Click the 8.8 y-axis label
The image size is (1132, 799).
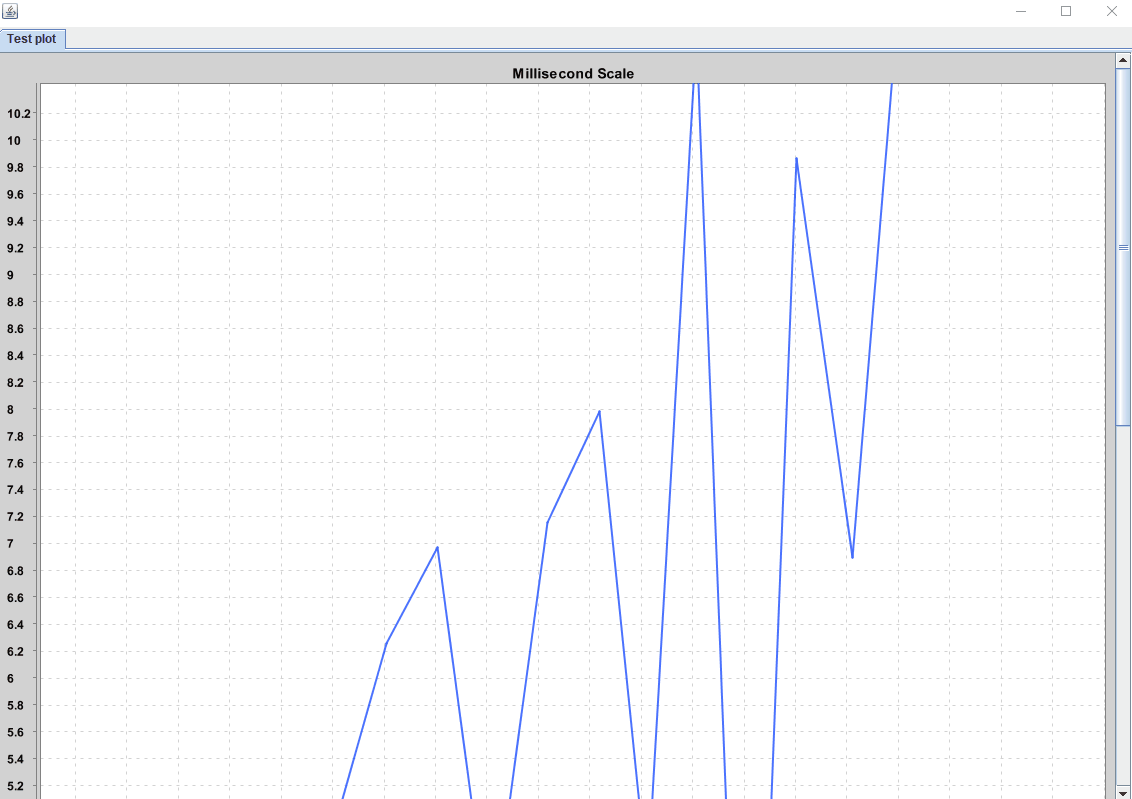[x=15, y=302]
